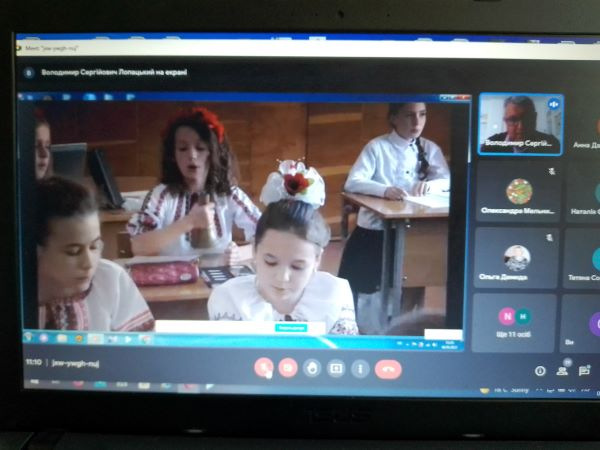The image size is (600, 450).
Task: Raise your hand in the meeting
Action: pyautogui.click(x=312, y=368)
